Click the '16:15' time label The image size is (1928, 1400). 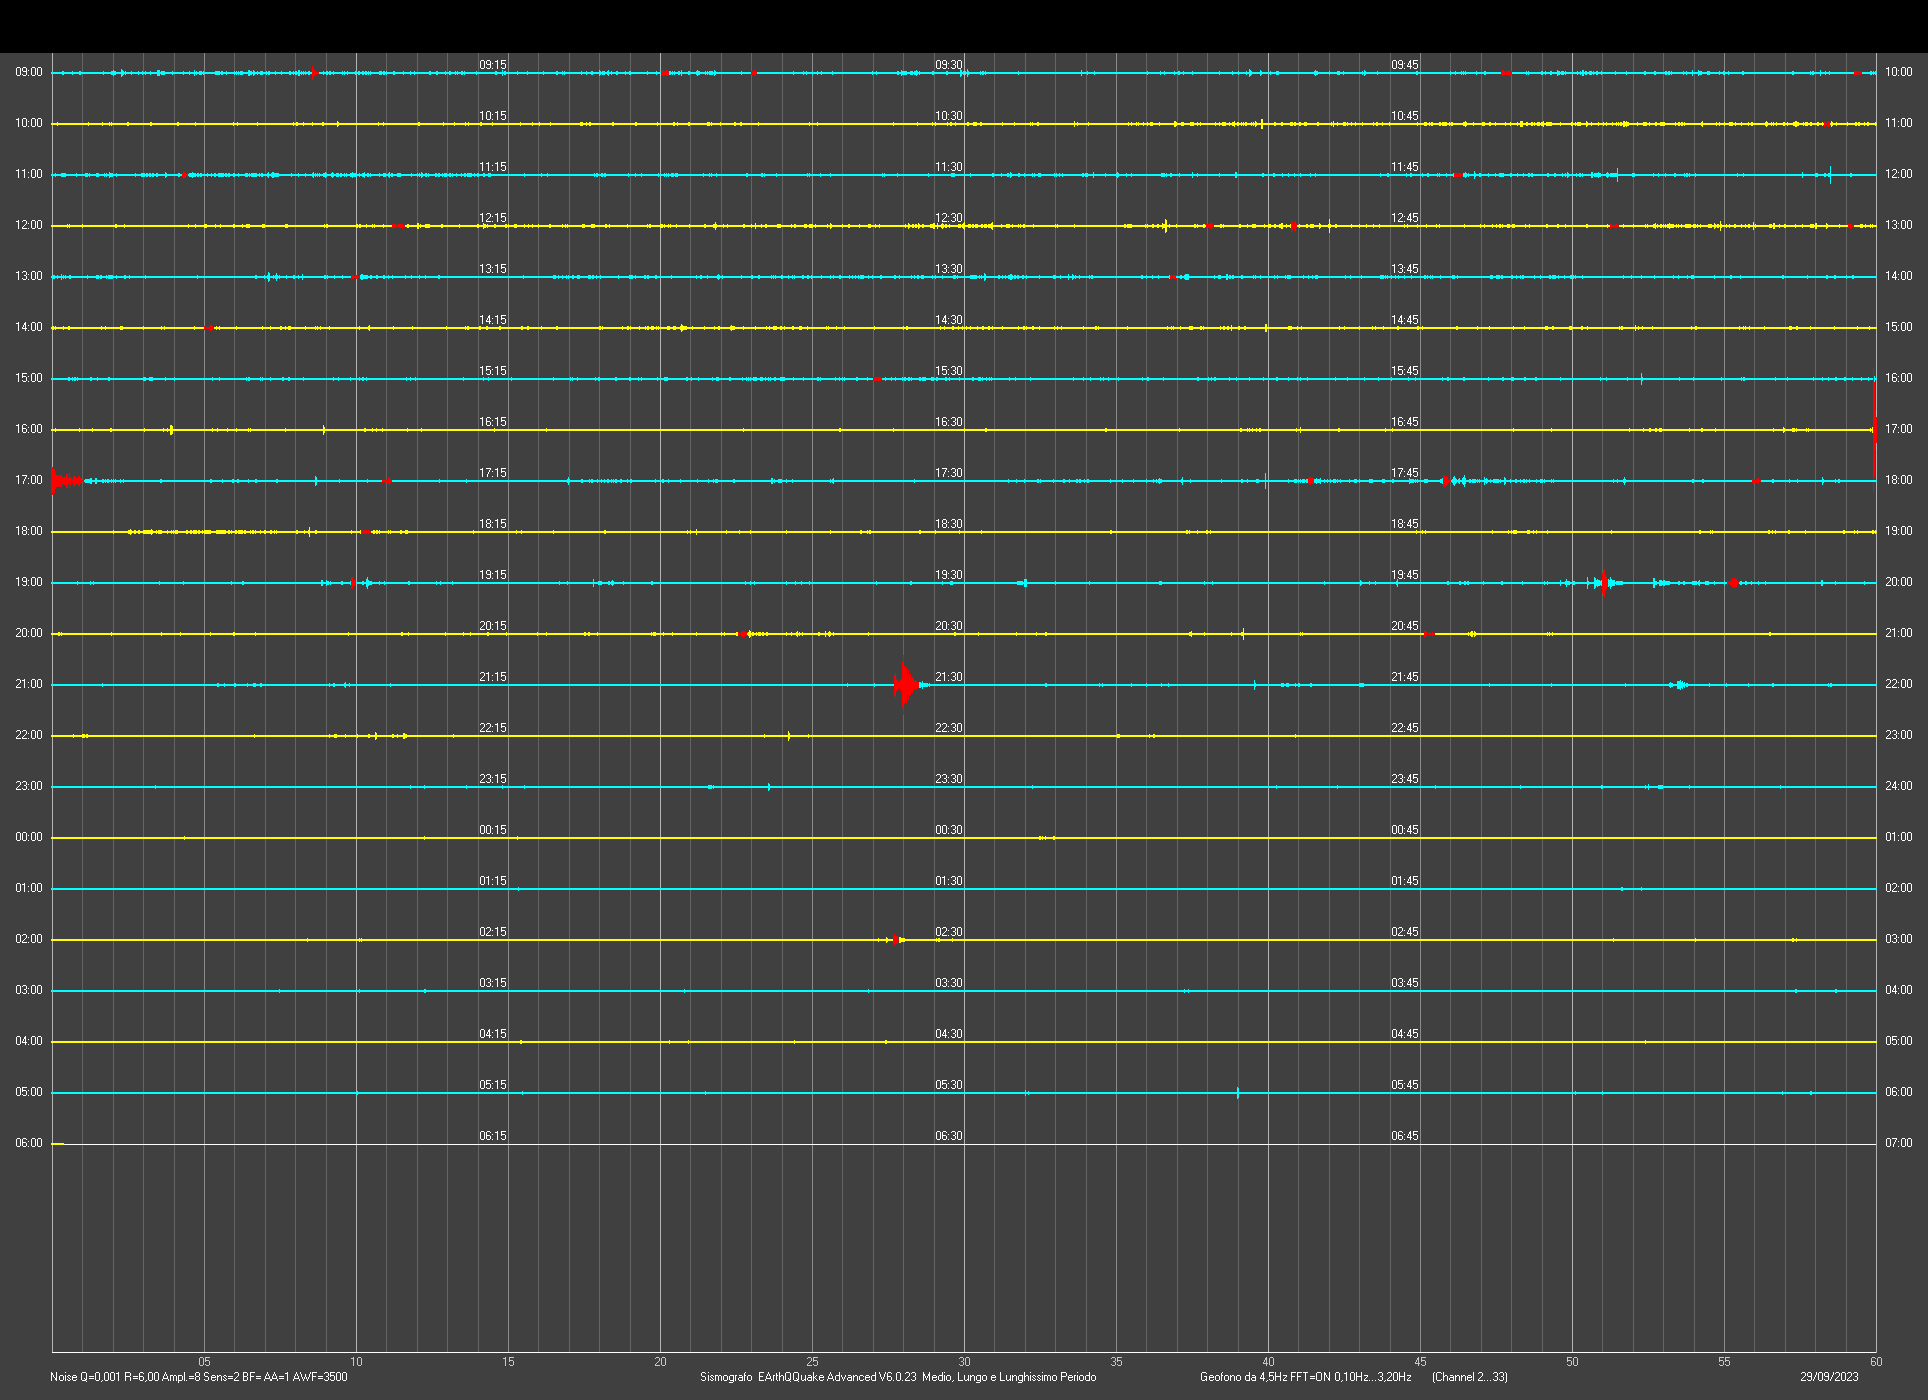coord(493,422)
